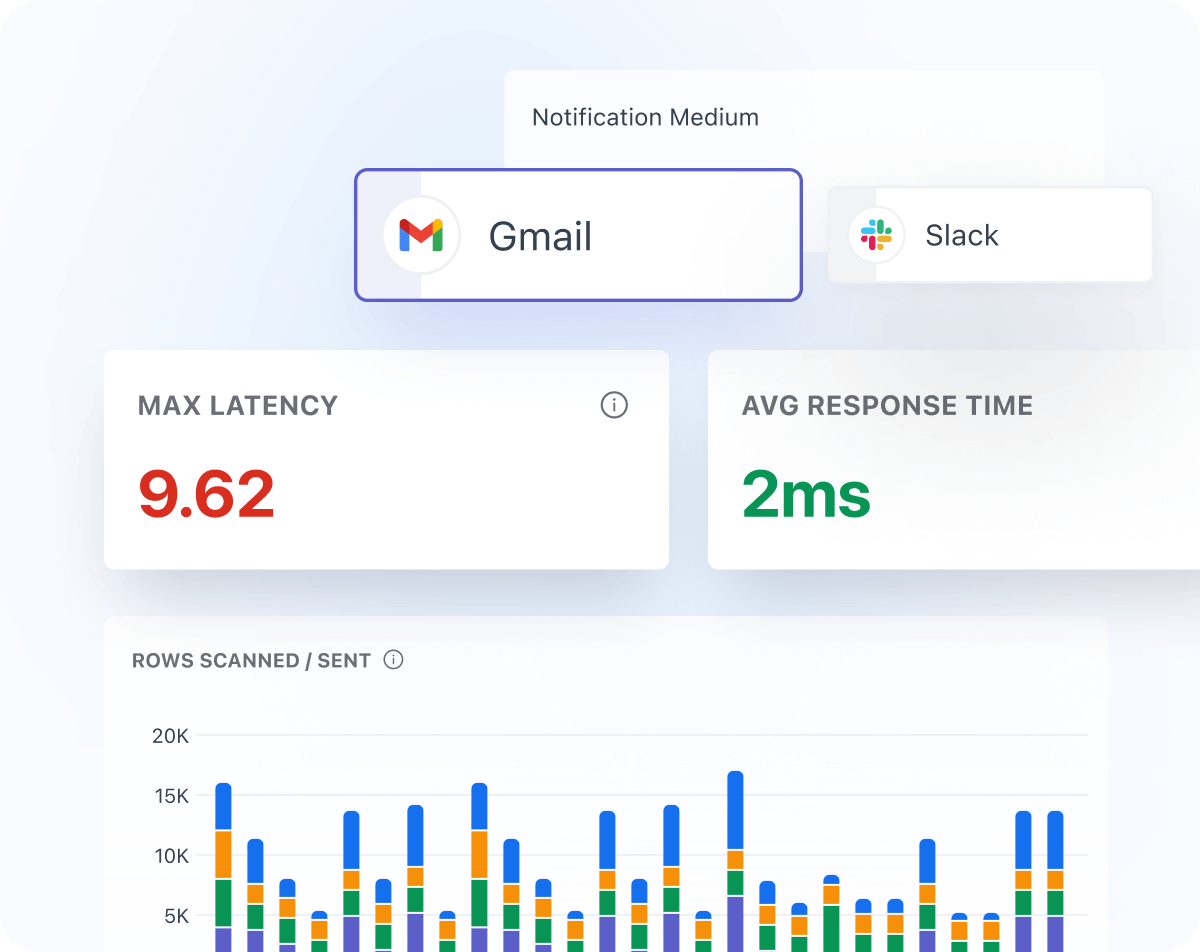Click the Slack logo icon
The height and width of the screenshot is (952, 1200).
click(x=876, y=235)
